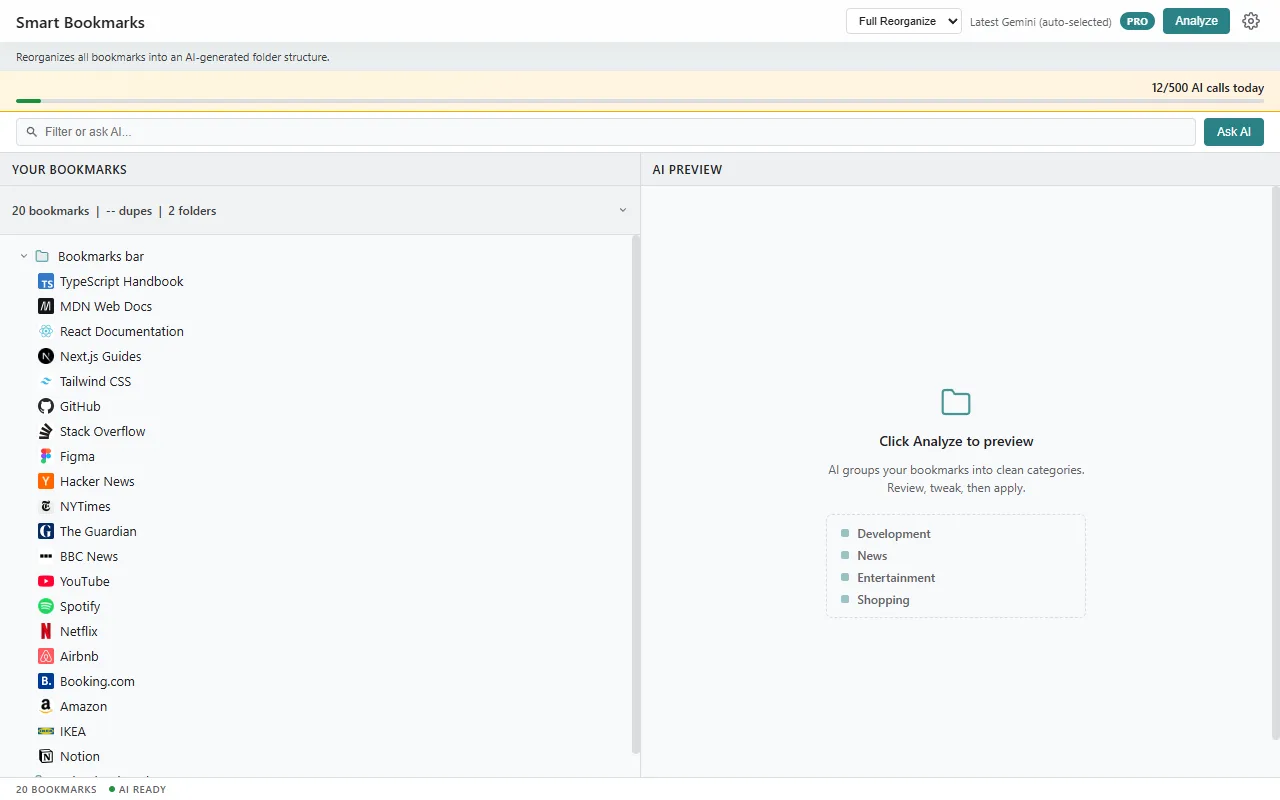This screenshot has height=800, width=1280.
Task: Click the Spotify logo icon
Action: click(x=45, y=607)
